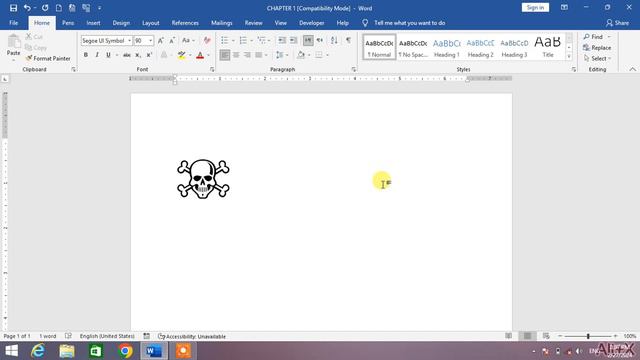Screen dimensions: 640x360
Task: Align text left
Action: [224, 55]
